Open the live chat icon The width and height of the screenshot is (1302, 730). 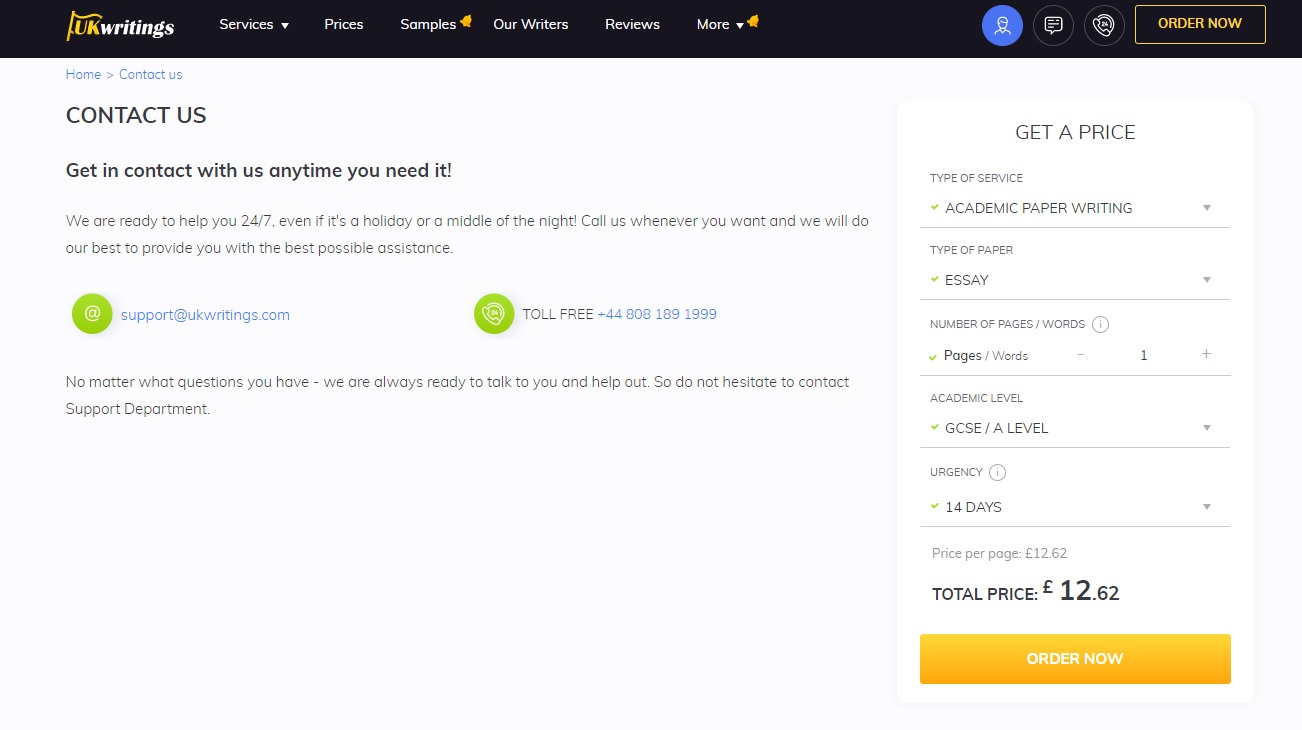click(1053, 25)
